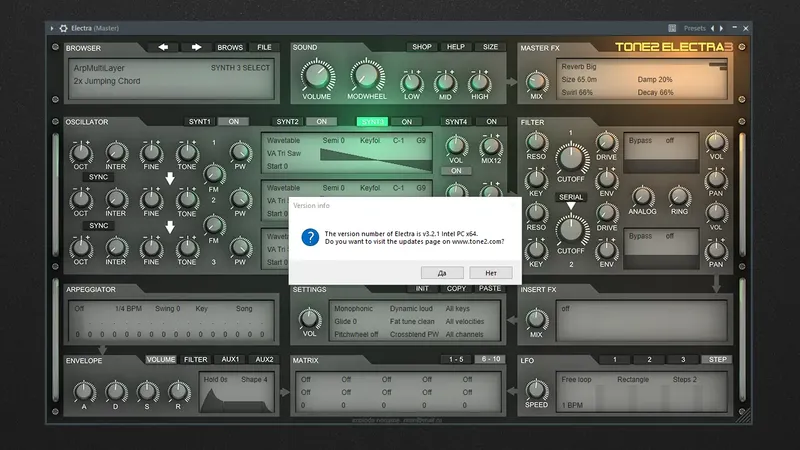Show matrix slots 1 - 5
Screen dimensions: 800x450
[456, 359]
